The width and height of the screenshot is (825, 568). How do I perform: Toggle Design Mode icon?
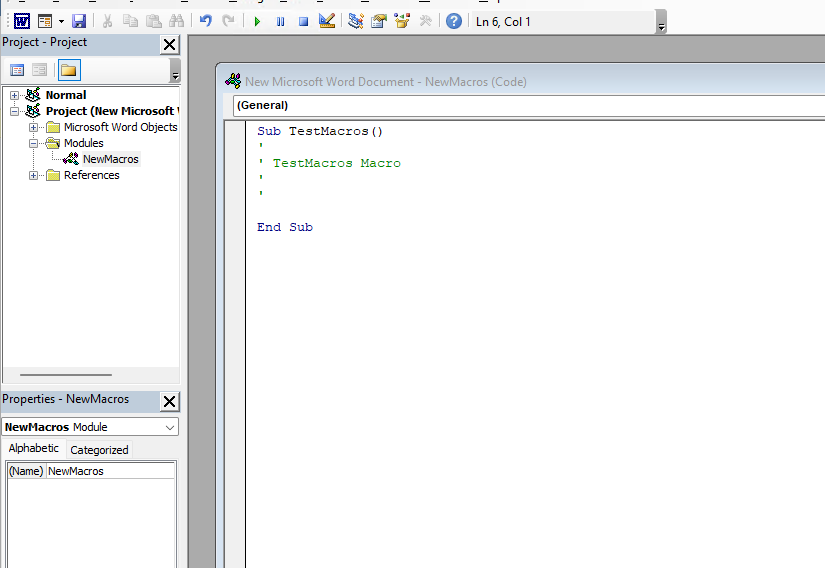tap(327, 21)
